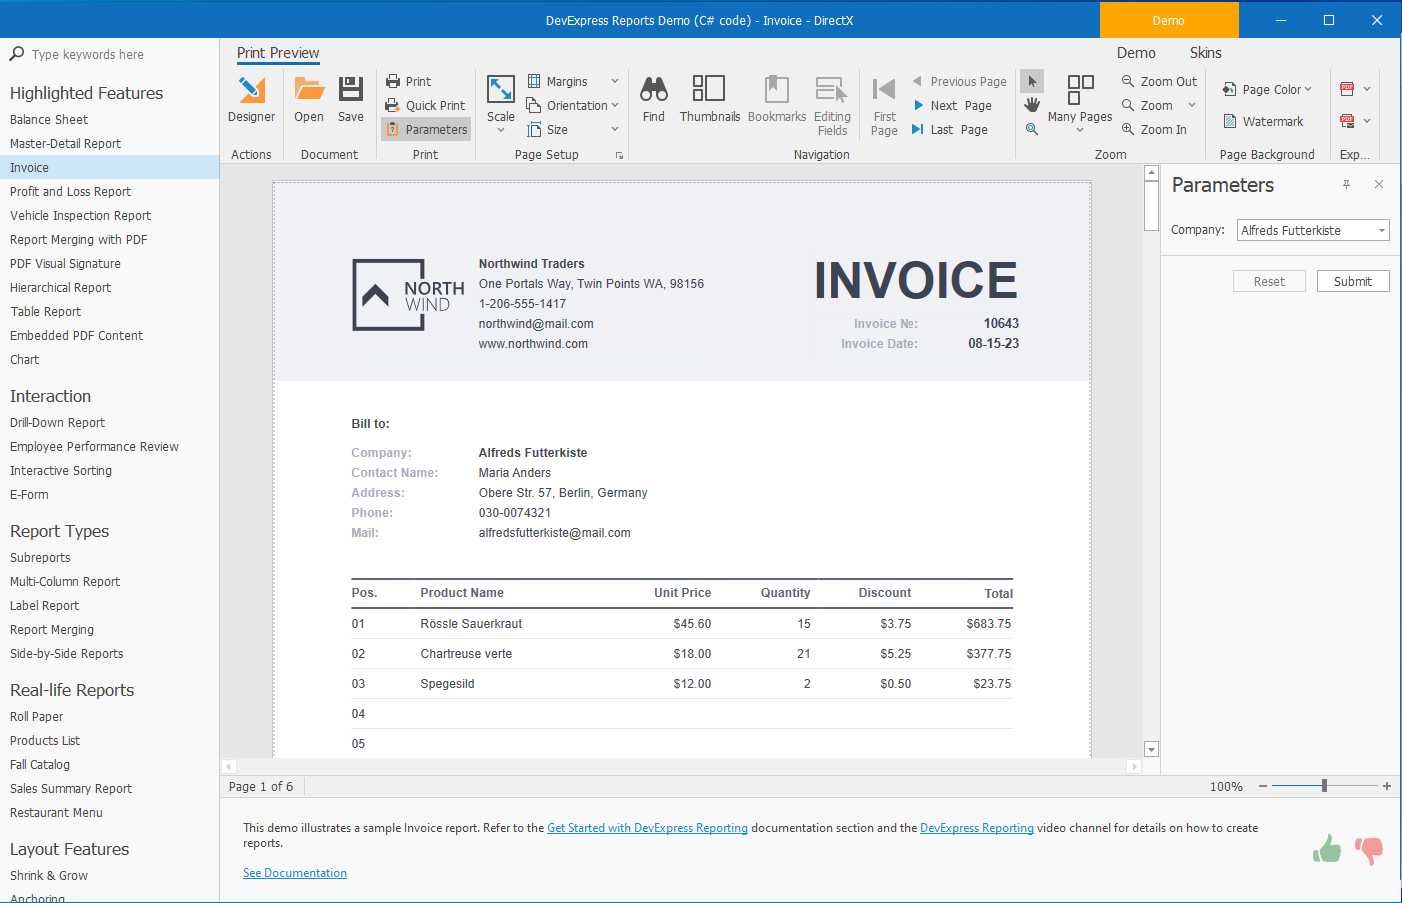
Task: Open the Scale tool
Action: click(501, 103)
